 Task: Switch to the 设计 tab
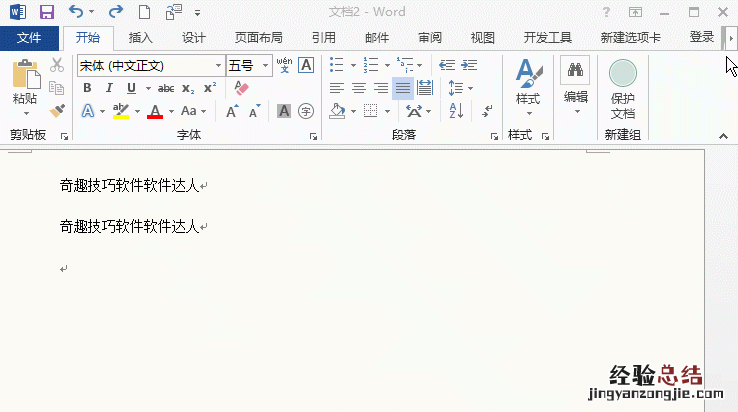[x=194, y=38]
